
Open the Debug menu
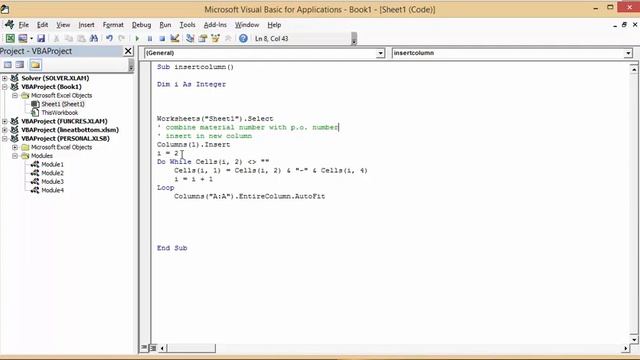click(x=141, y=25)
